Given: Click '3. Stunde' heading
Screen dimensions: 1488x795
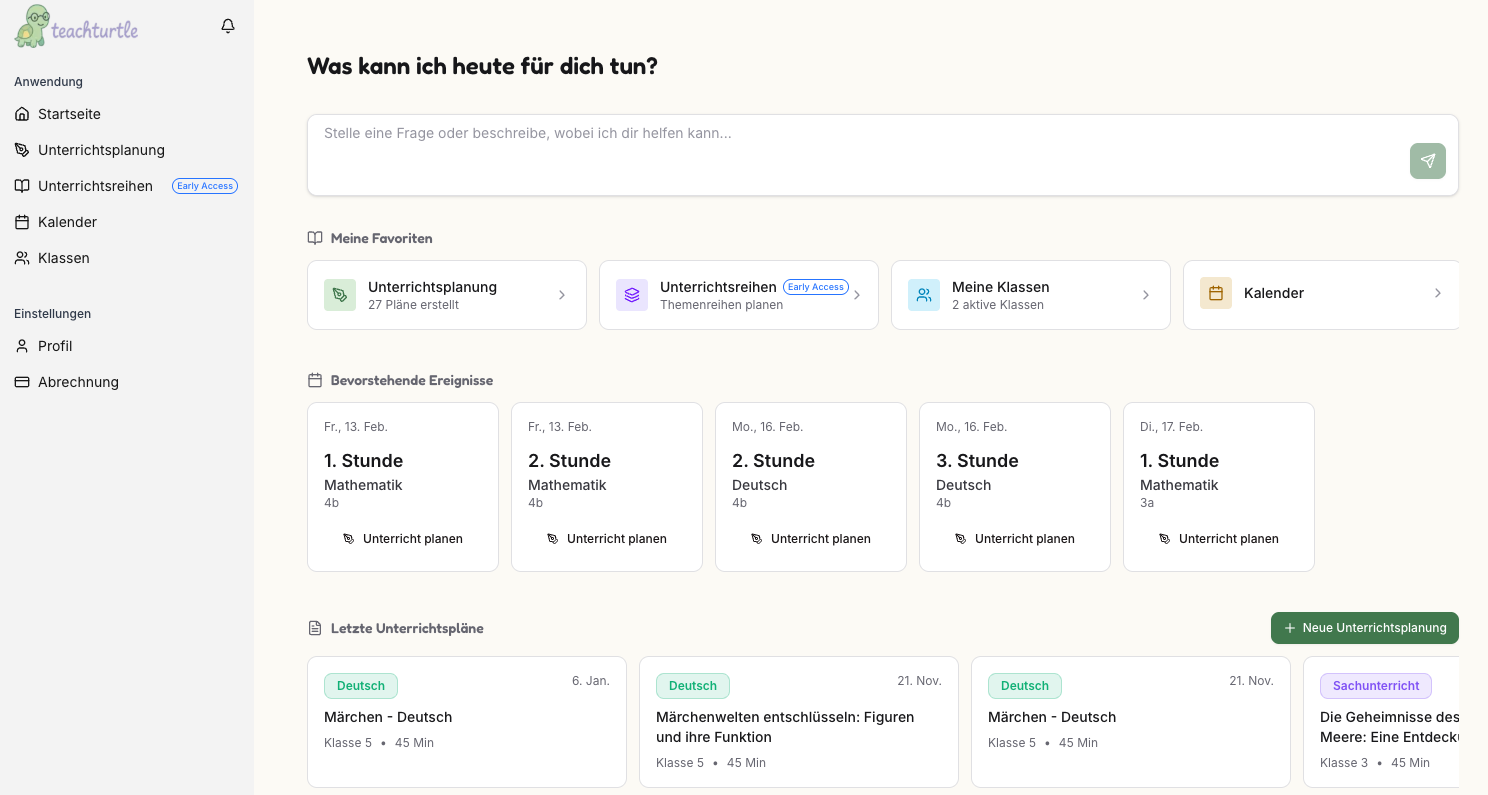Looking at the screenshot, I should 977,461.
